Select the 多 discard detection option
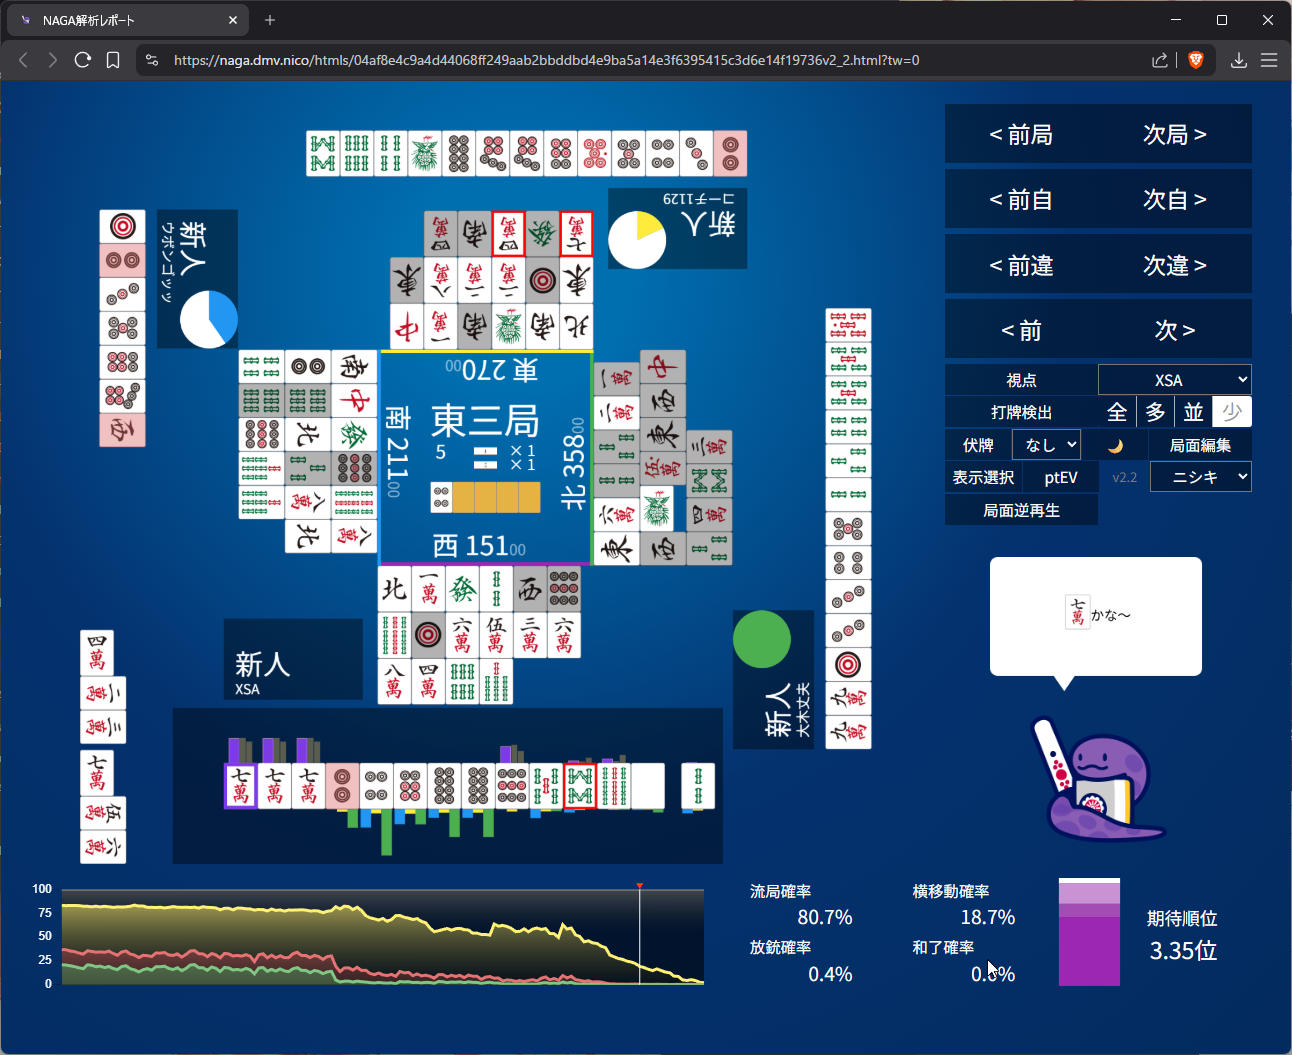Image resolution: width=1292 pixels, height=1055 pixels. pos(1155,412)
